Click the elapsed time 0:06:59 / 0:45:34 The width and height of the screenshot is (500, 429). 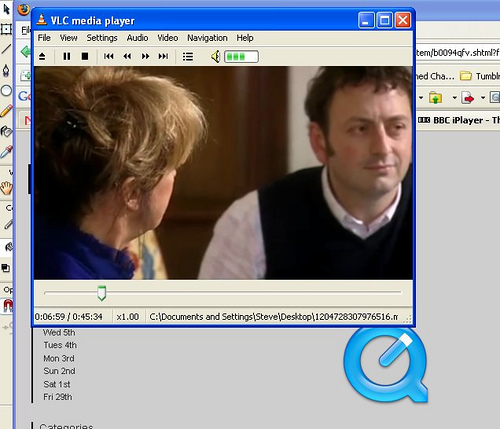69,317
